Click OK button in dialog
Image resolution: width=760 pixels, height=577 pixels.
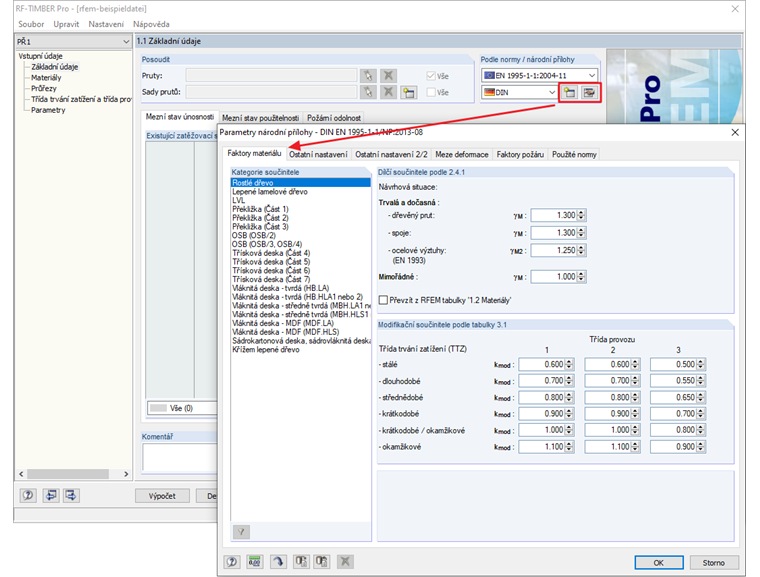tap(659, 562)
